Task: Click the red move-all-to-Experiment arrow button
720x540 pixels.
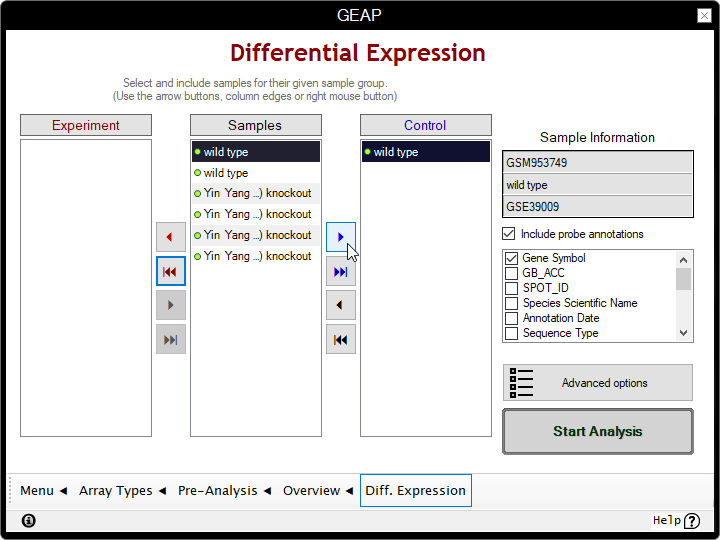Action: pyautogui.click(x=170, y=271)
